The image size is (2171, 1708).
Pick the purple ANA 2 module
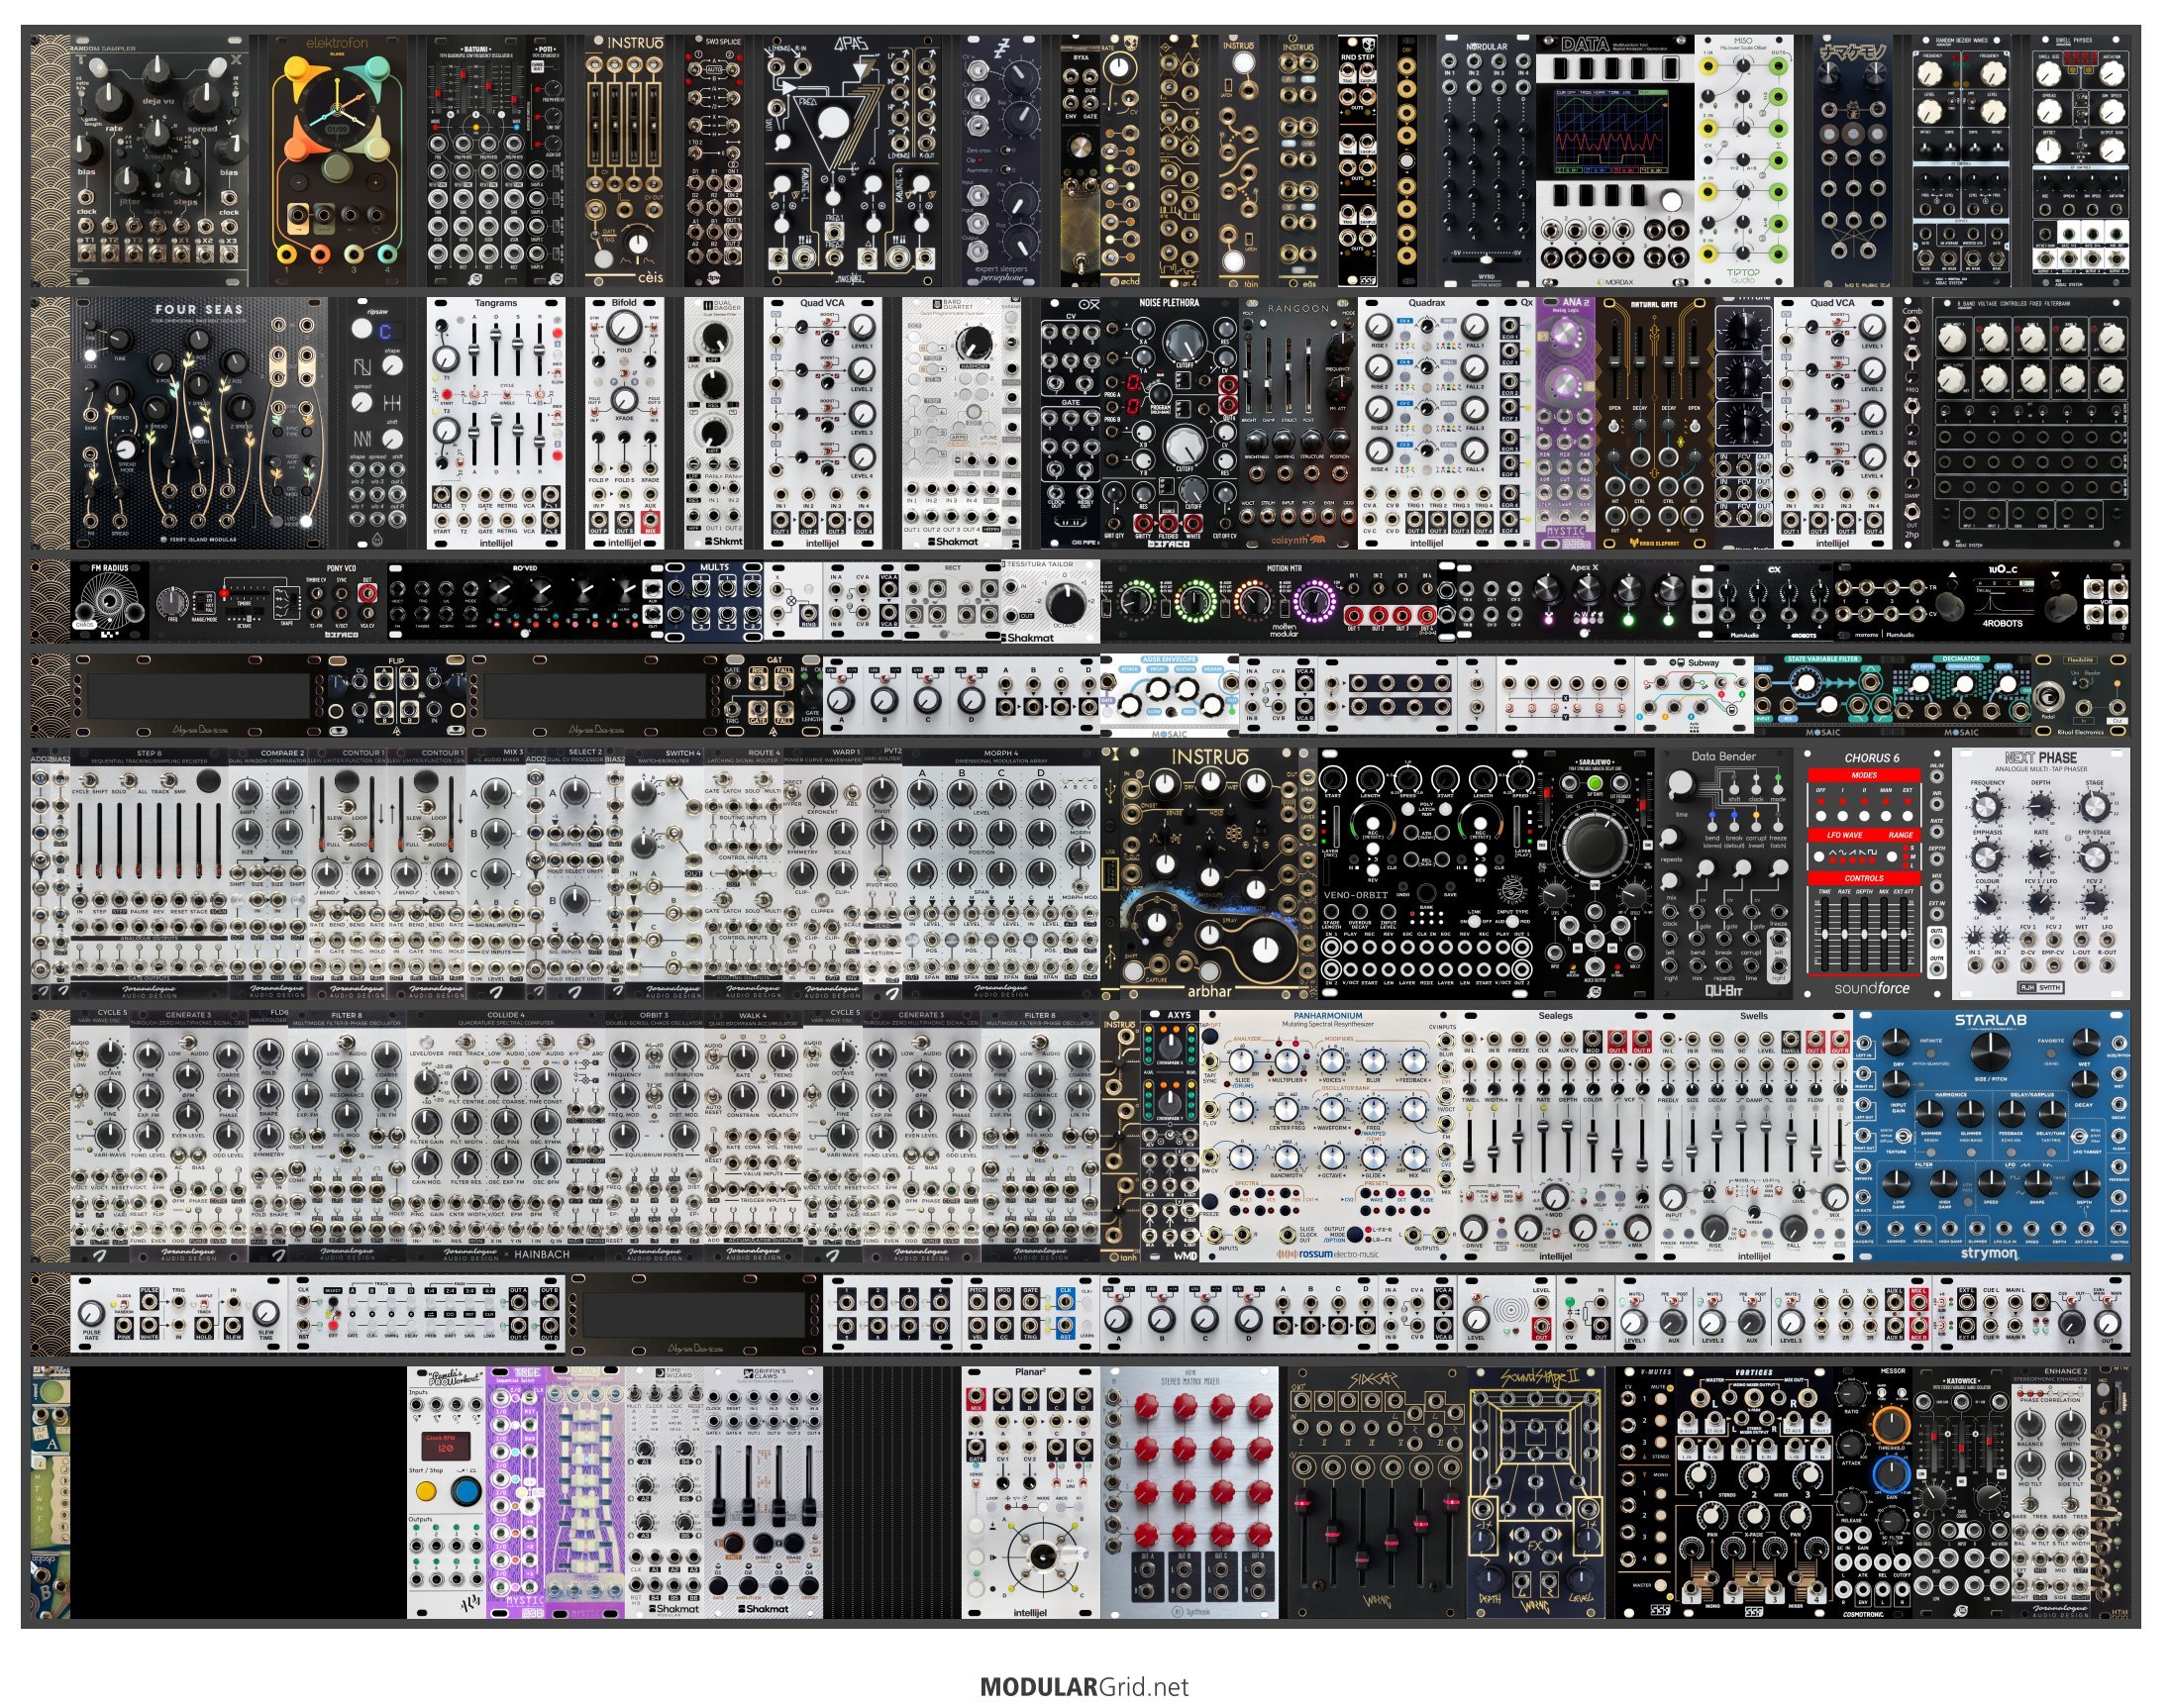tap(1565, 423)
